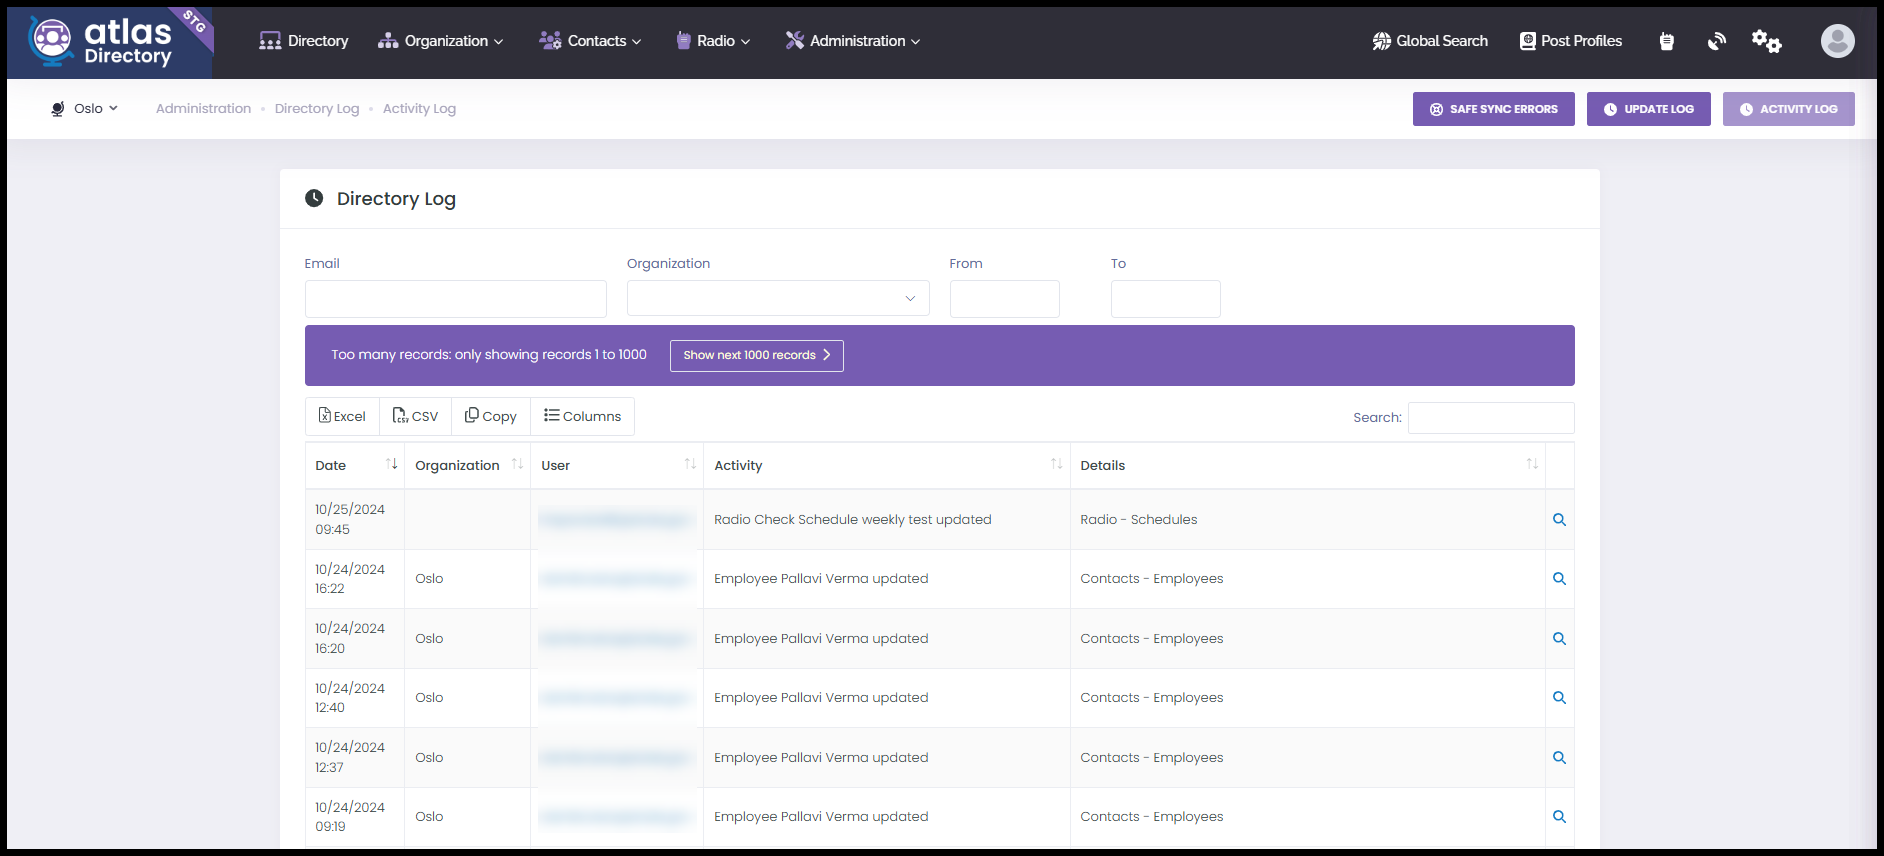Open the Update Log
The width and height of the screenshot is (1884, 856).
(1648, 109)
